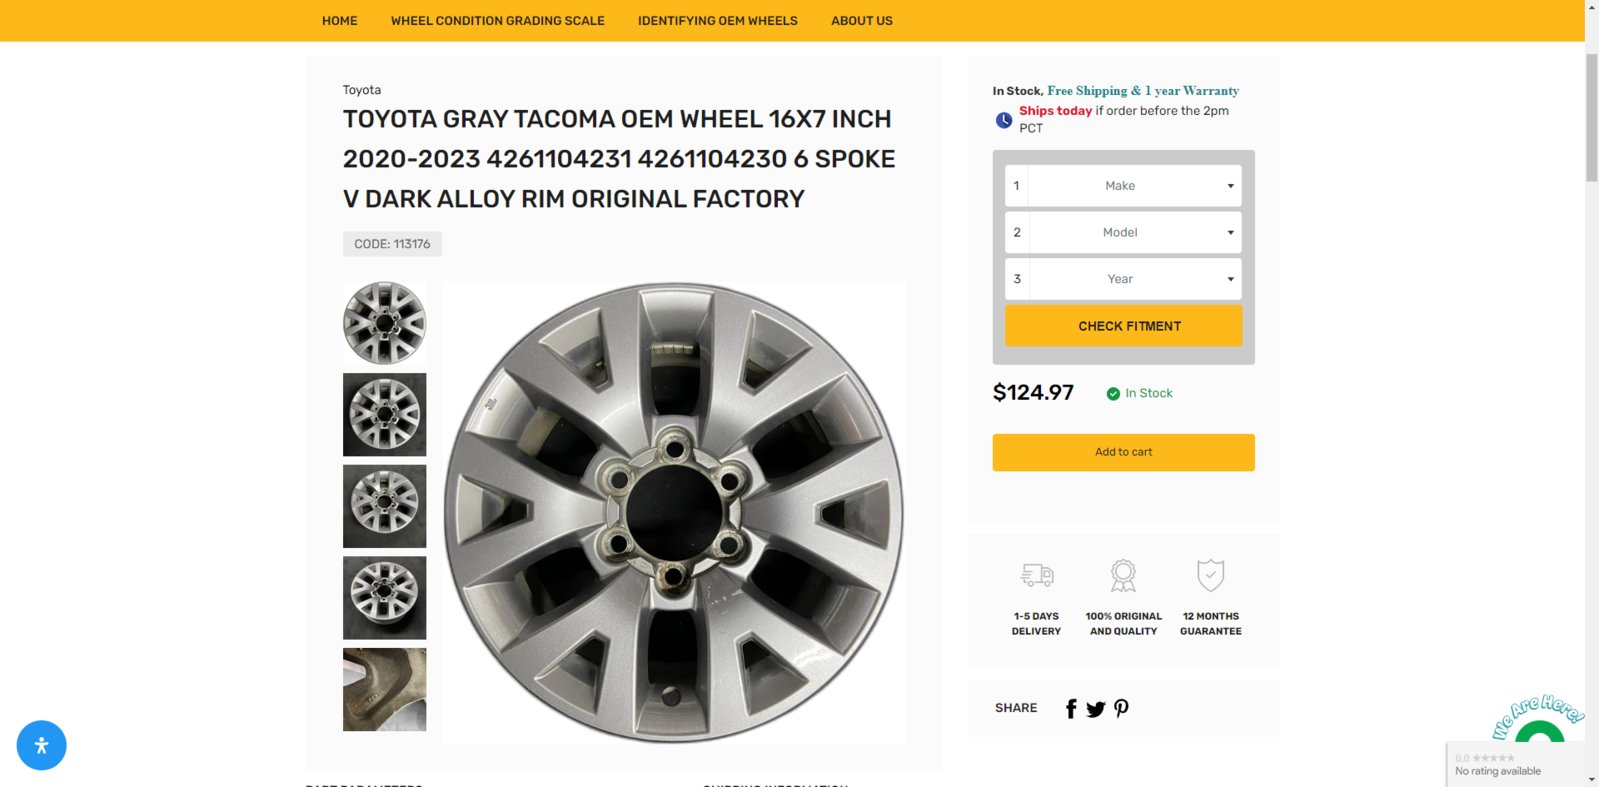Add the wheel to cart

1123,452
